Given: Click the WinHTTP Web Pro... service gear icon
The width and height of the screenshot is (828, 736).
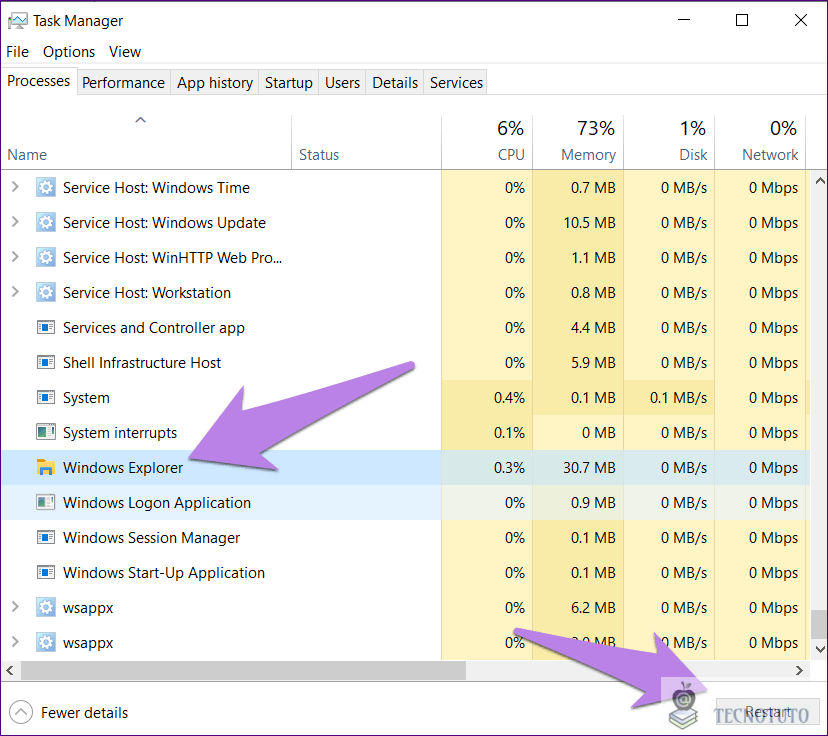Looking at the screenshot, I should pos(46,258).
